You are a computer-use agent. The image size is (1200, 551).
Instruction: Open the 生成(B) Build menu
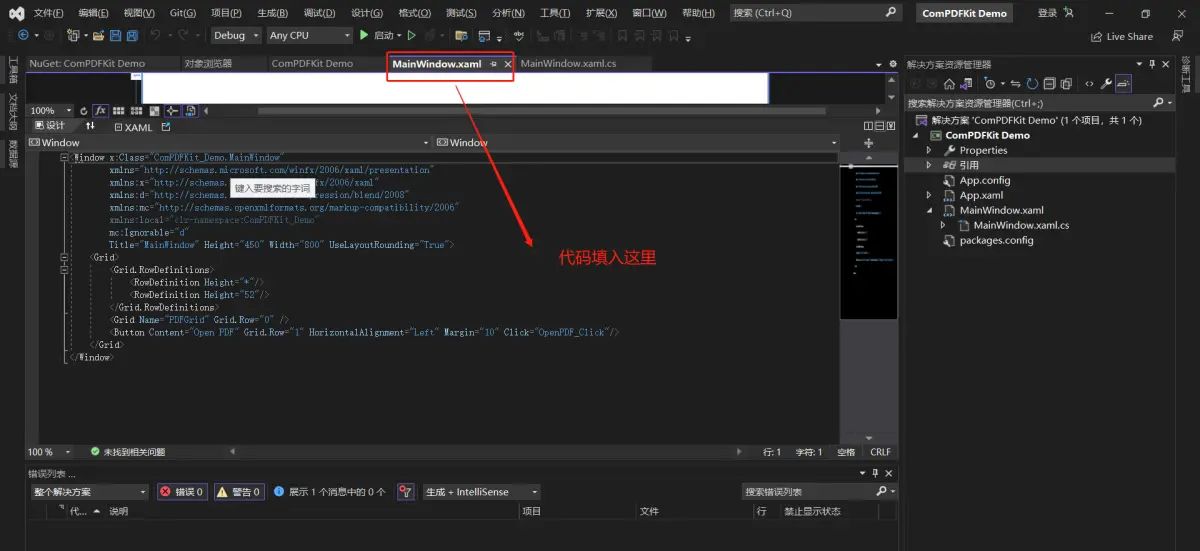tap(272, 13)
